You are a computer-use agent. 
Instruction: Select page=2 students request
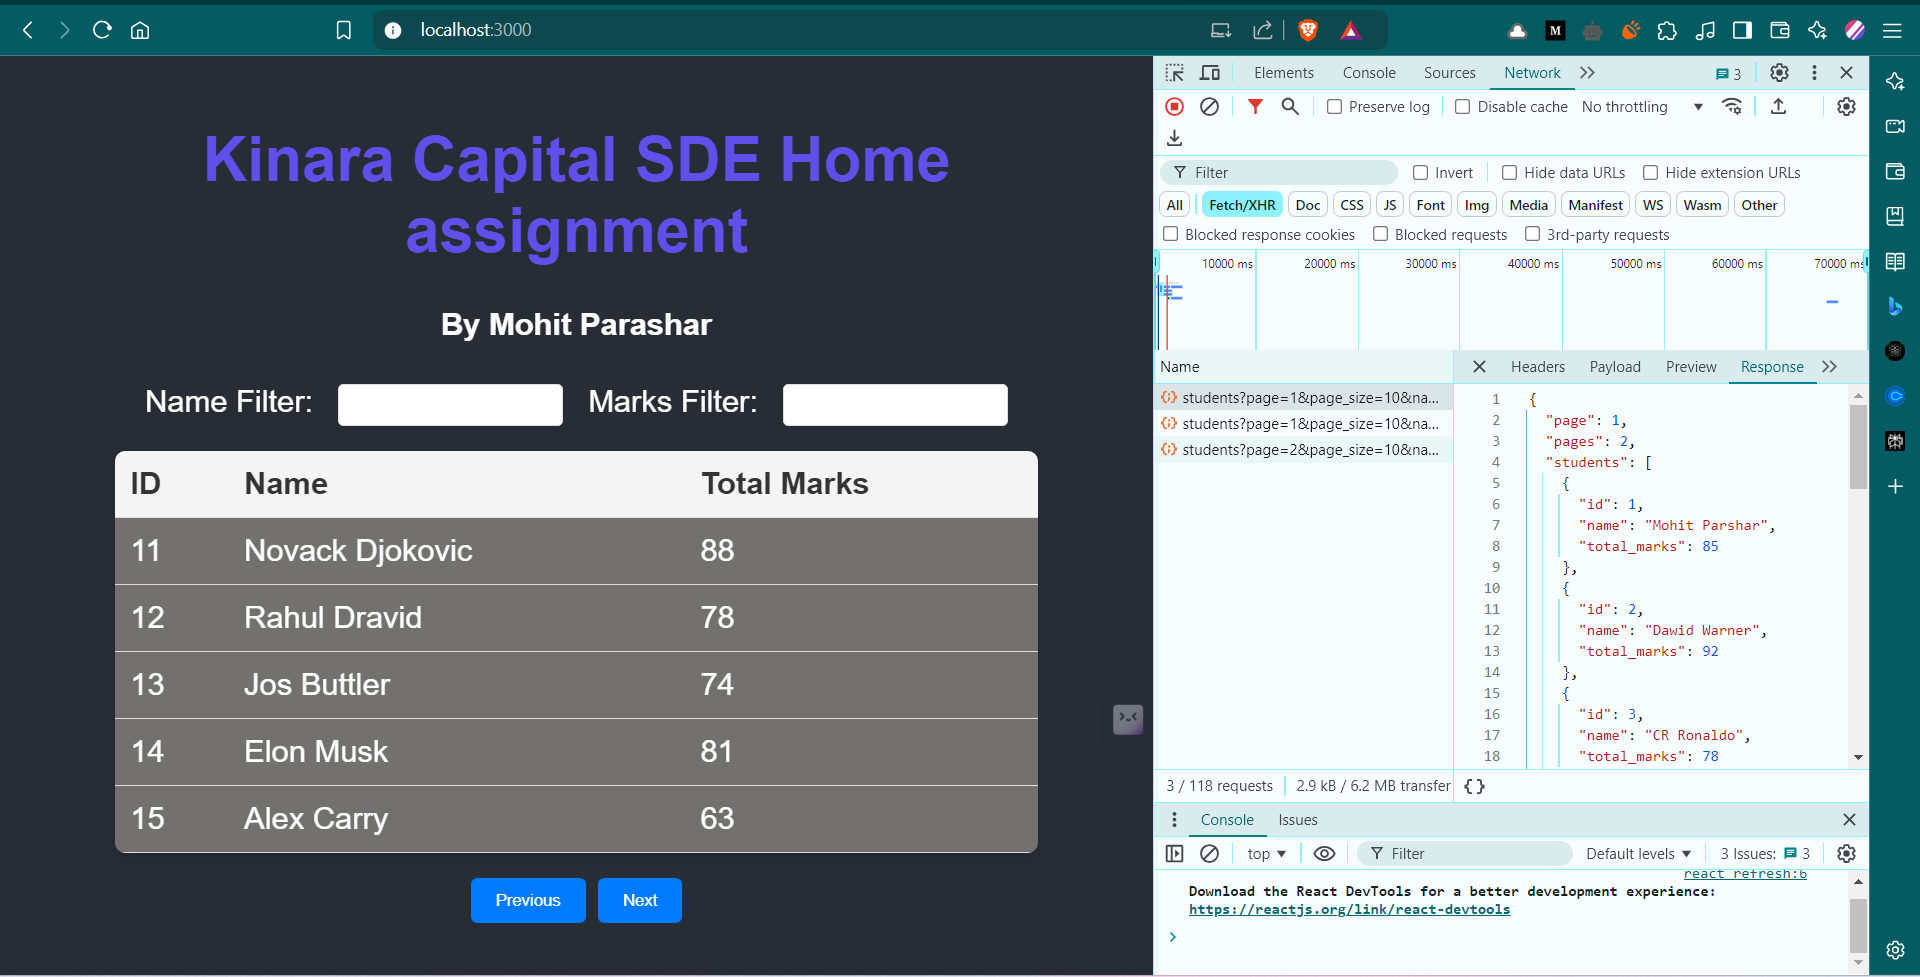(1304, 450)
